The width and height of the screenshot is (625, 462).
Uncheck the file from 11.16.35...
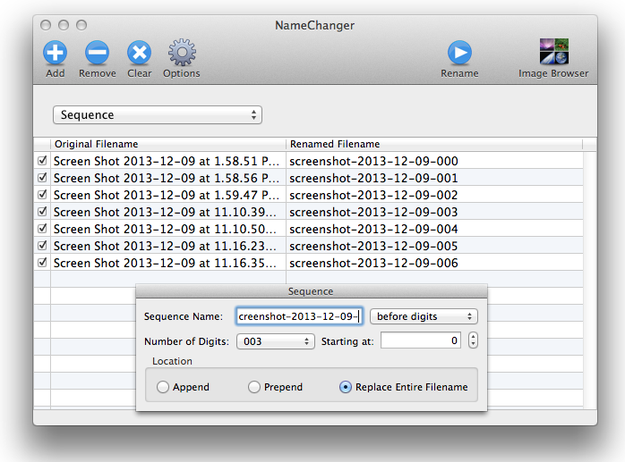coord(42,262)
